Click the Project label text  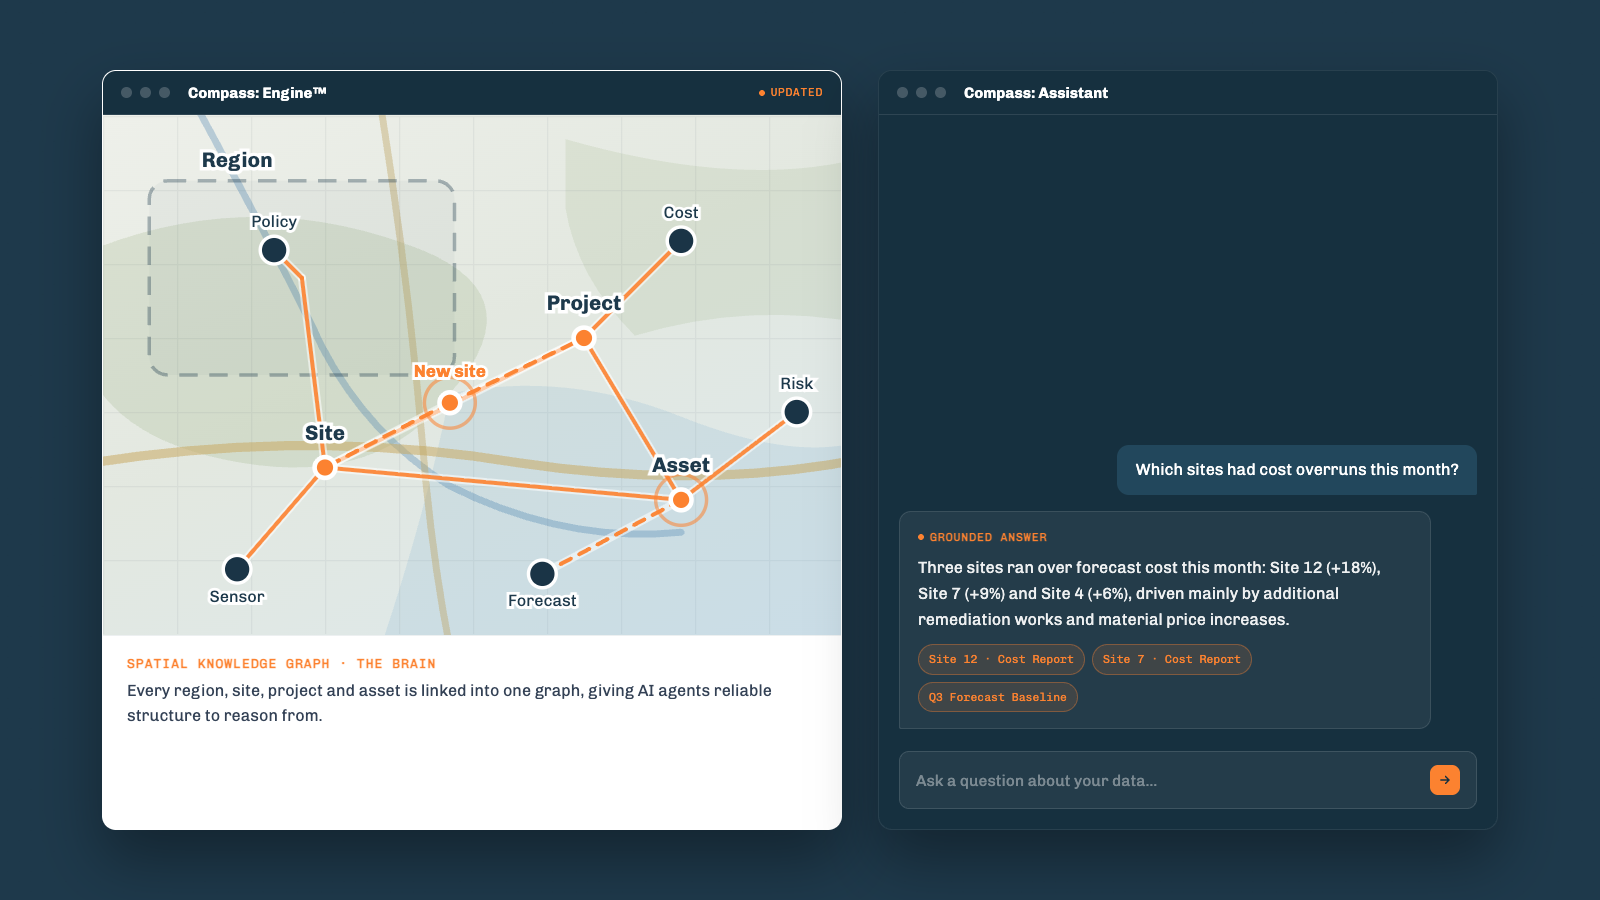tap(584, 303)
